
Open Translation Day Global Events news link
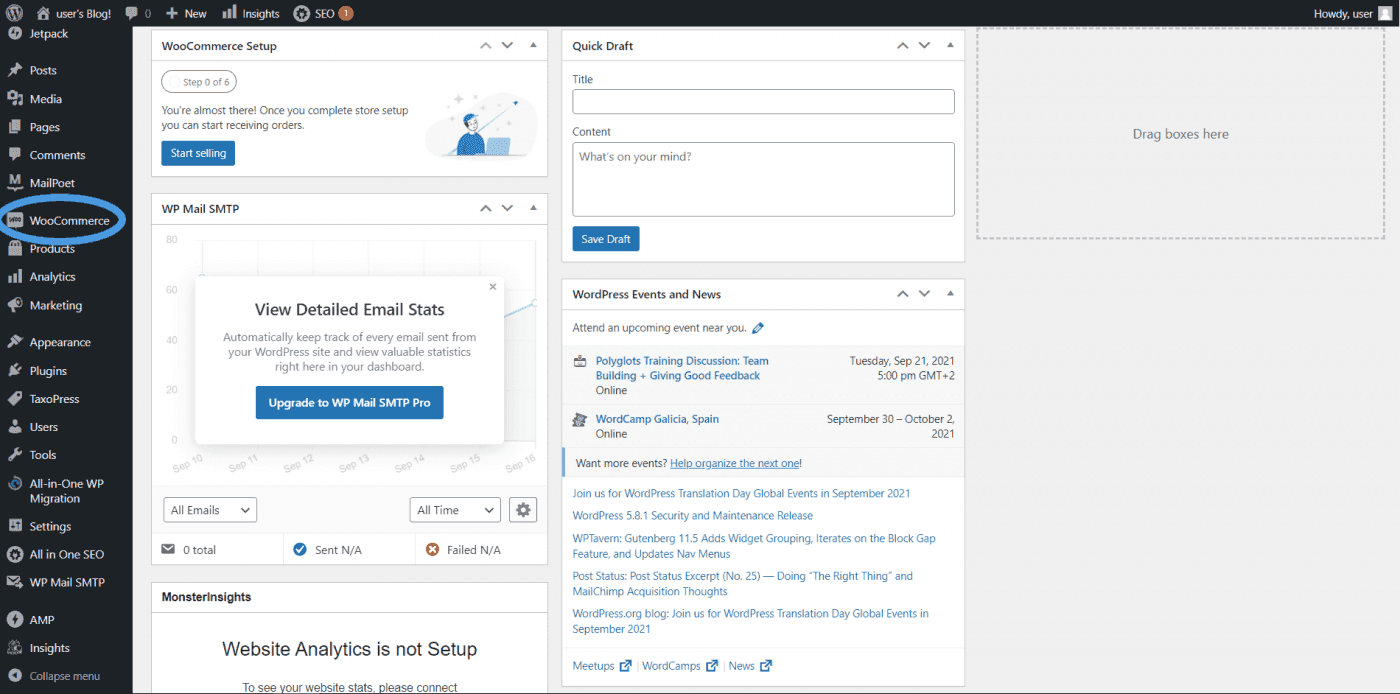(741, 493)
